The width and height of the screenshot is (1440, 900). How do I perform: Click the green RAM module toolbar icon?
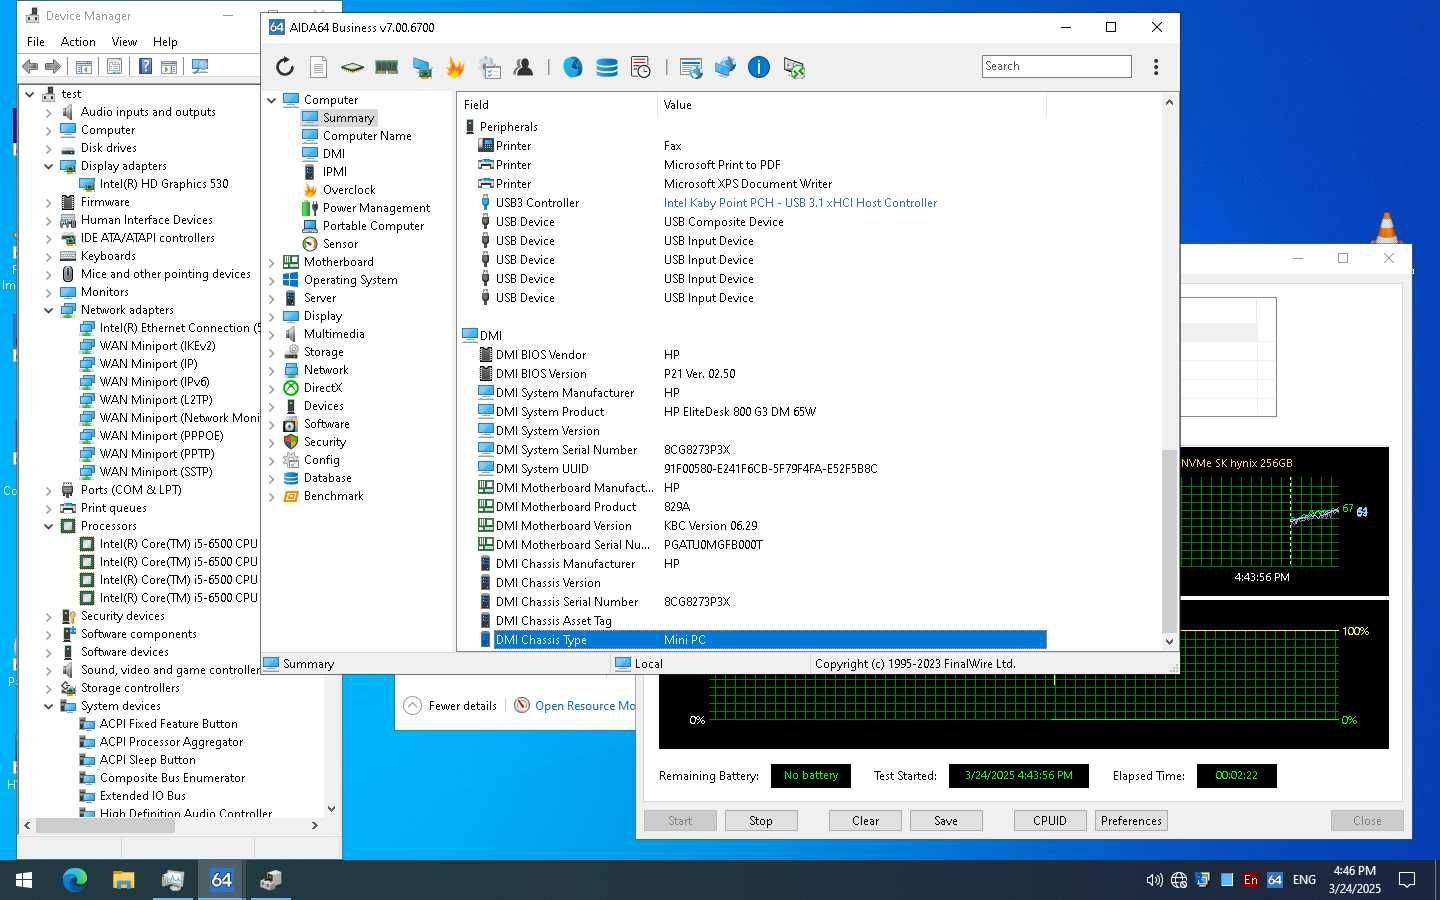click(386, 67)
